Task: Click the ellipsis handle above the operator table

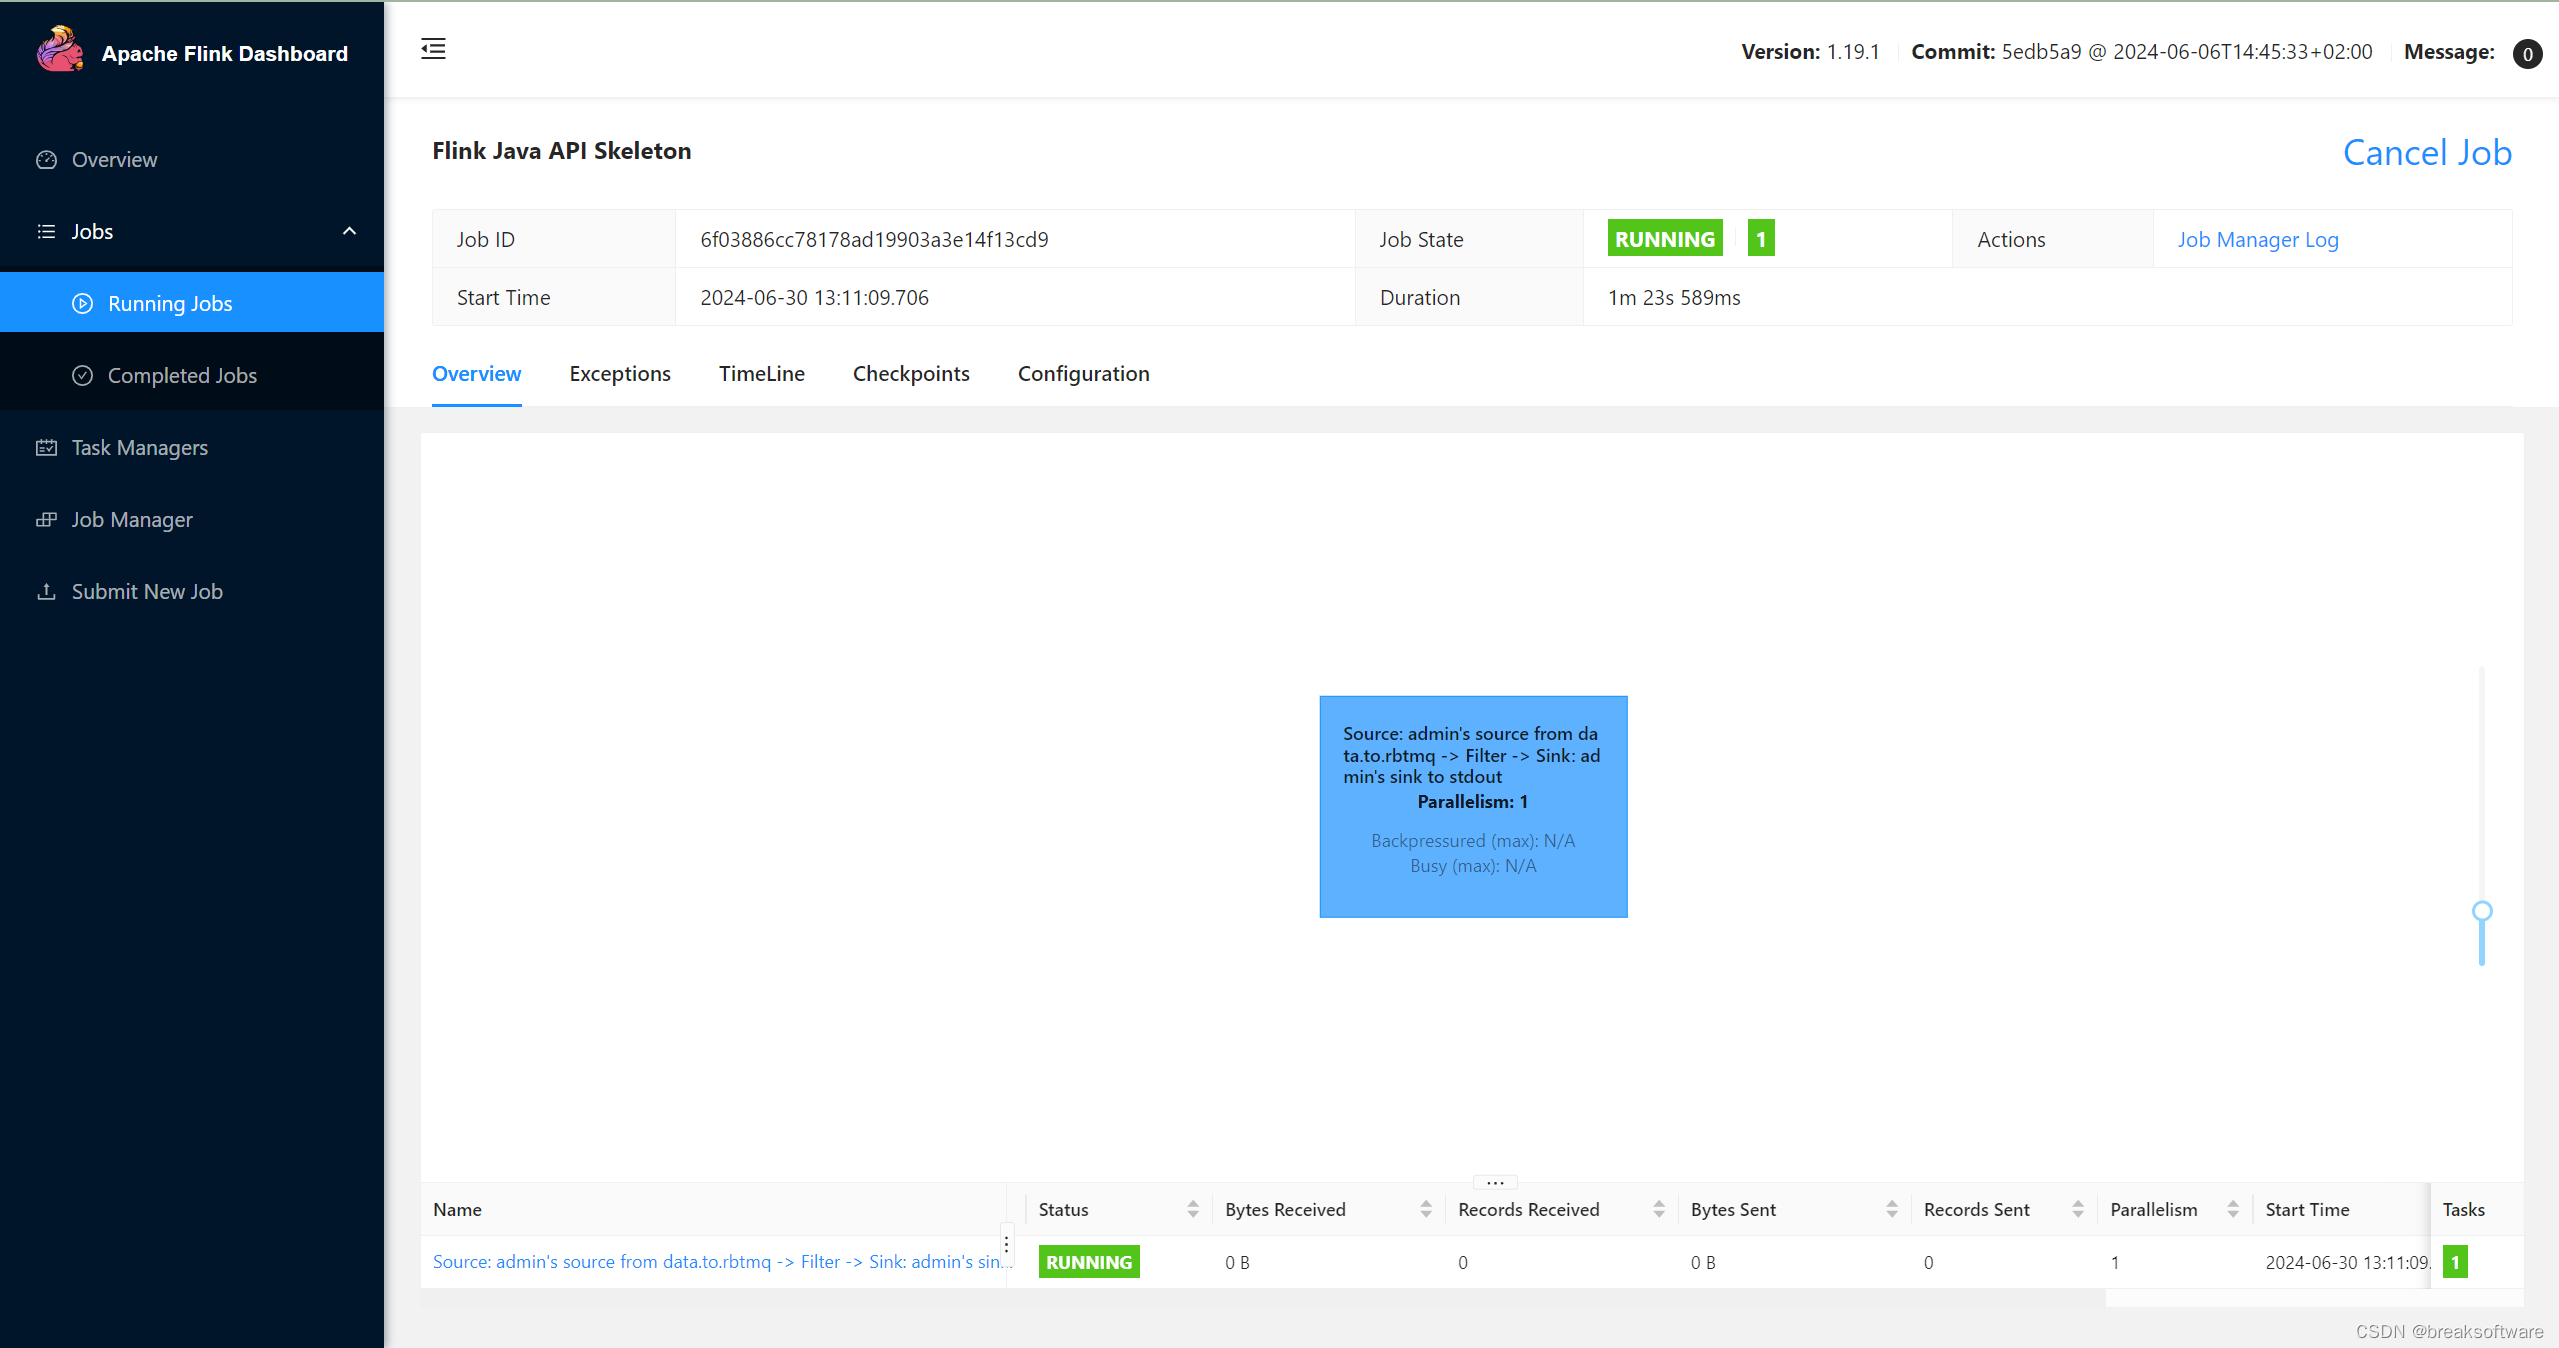Action: (1495, 1183)
